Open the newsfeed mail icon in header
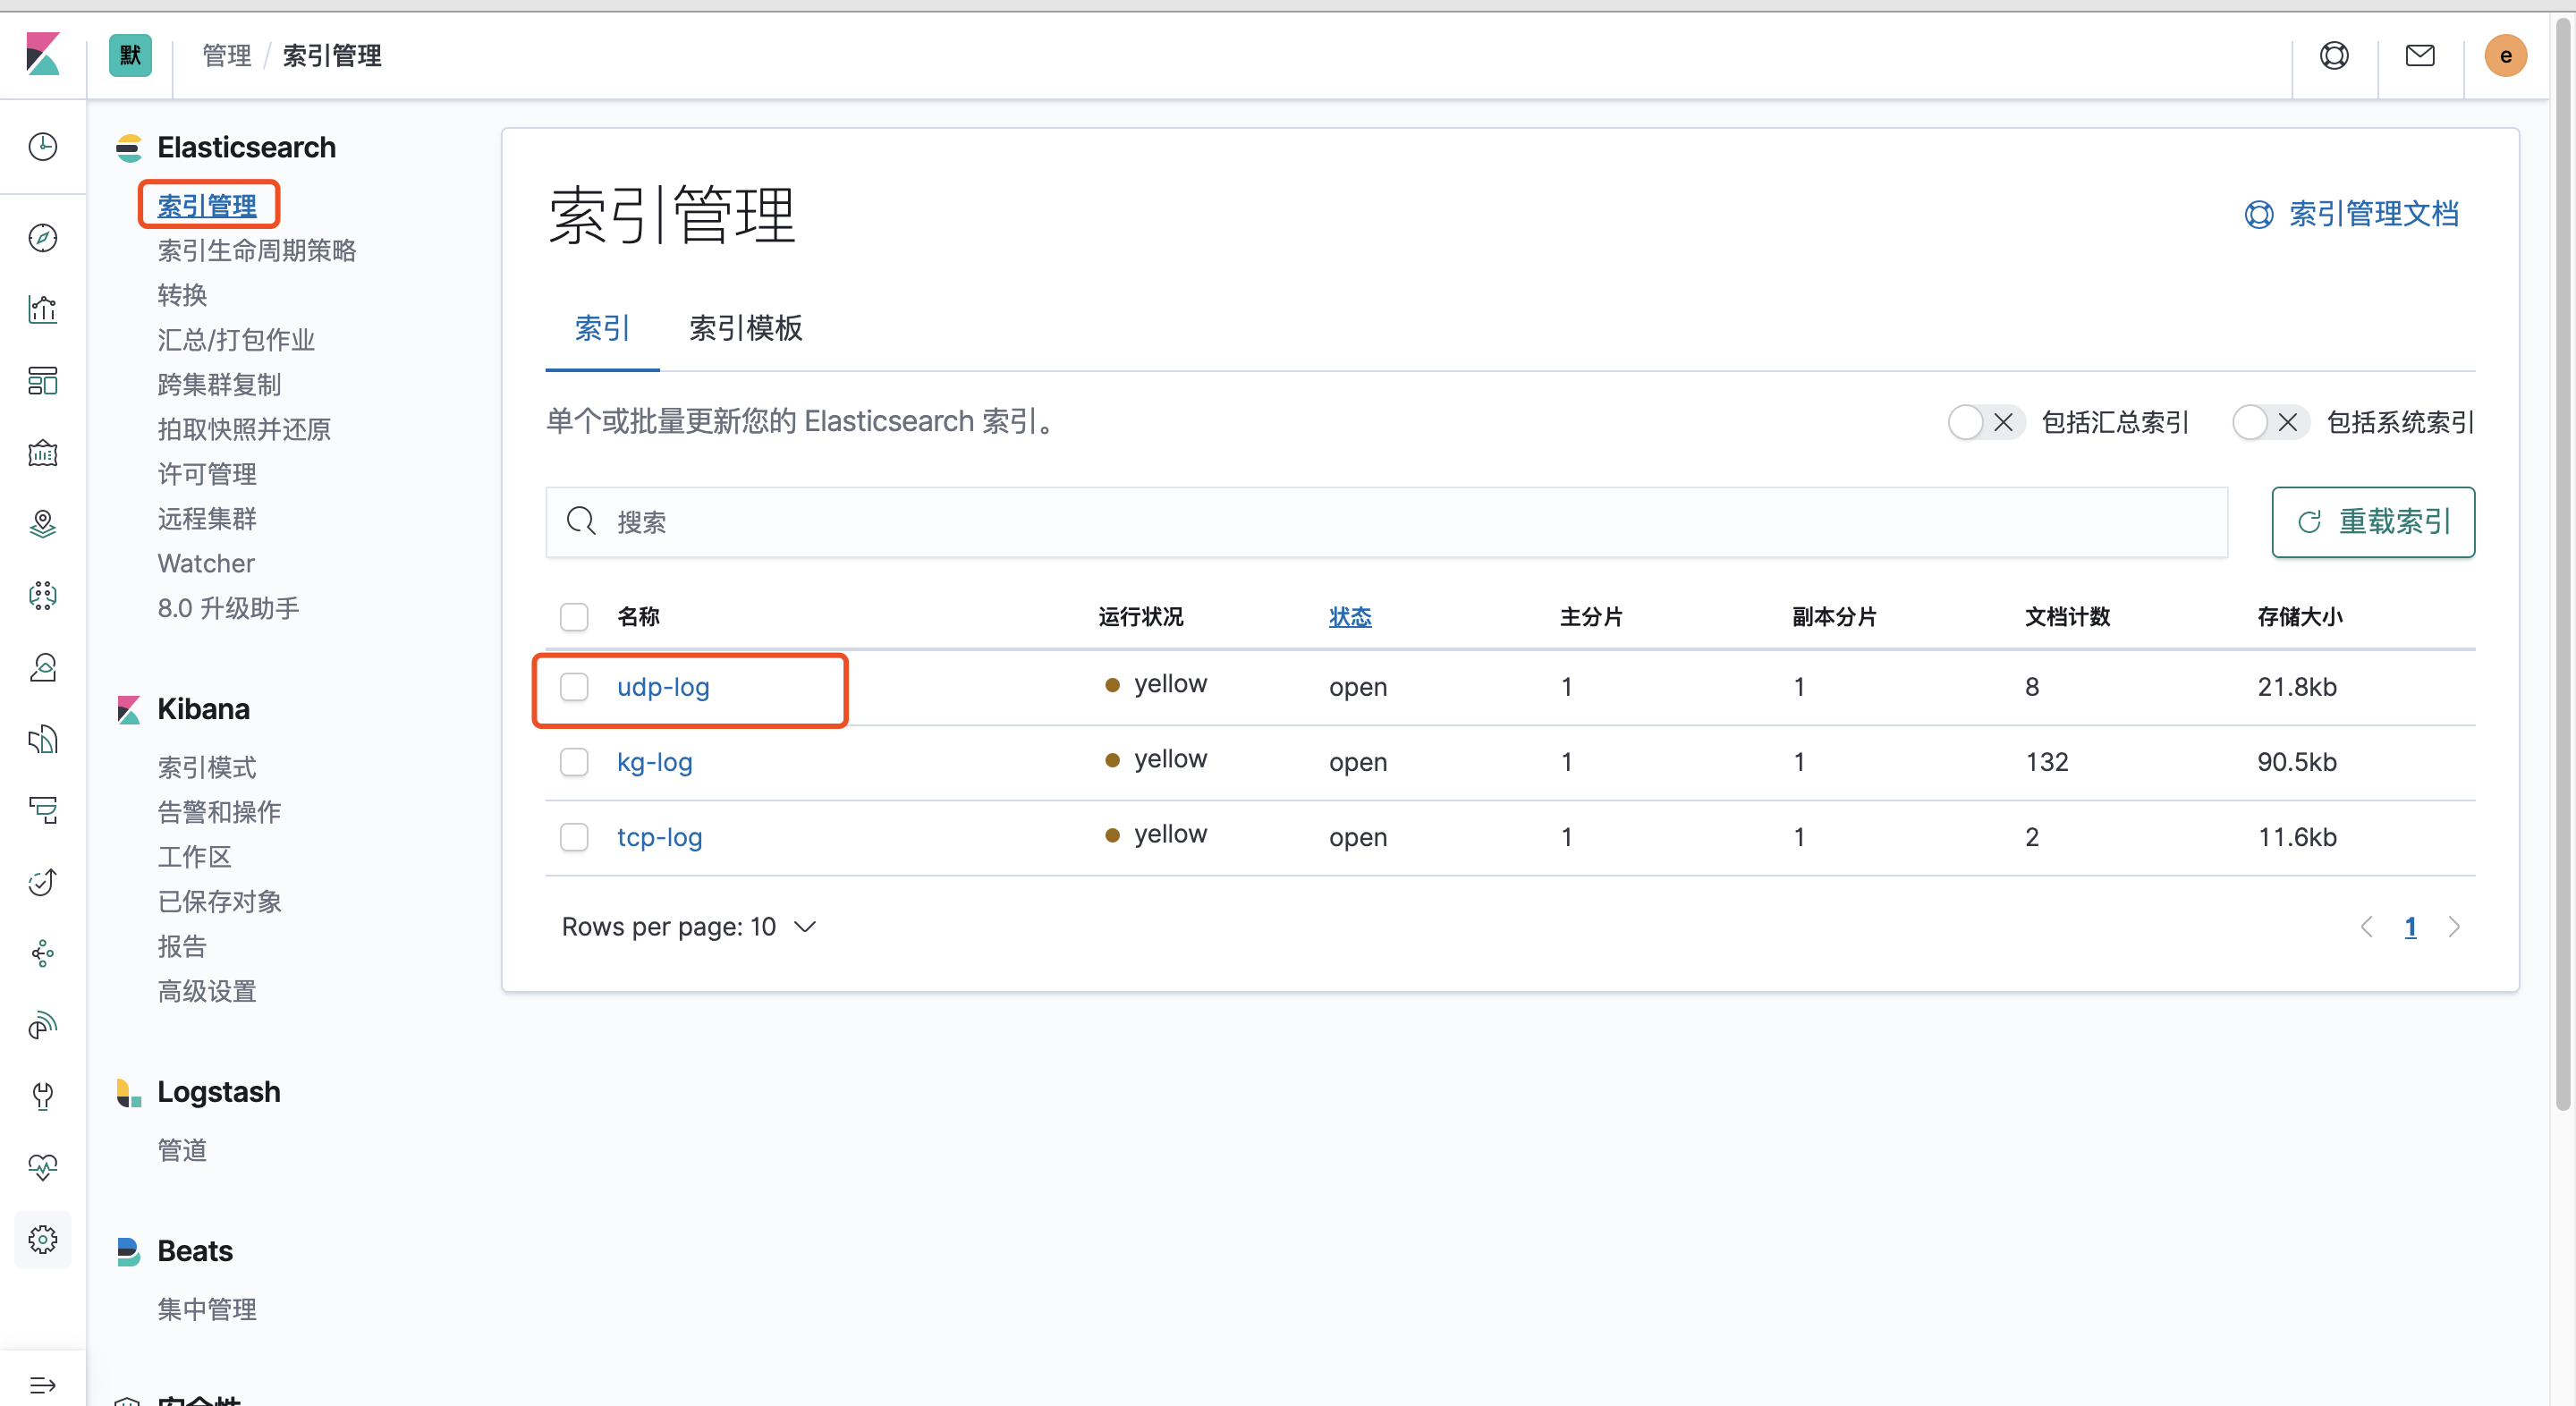Viewport: 2576px width, 1406px height. tap(2419, 56)
